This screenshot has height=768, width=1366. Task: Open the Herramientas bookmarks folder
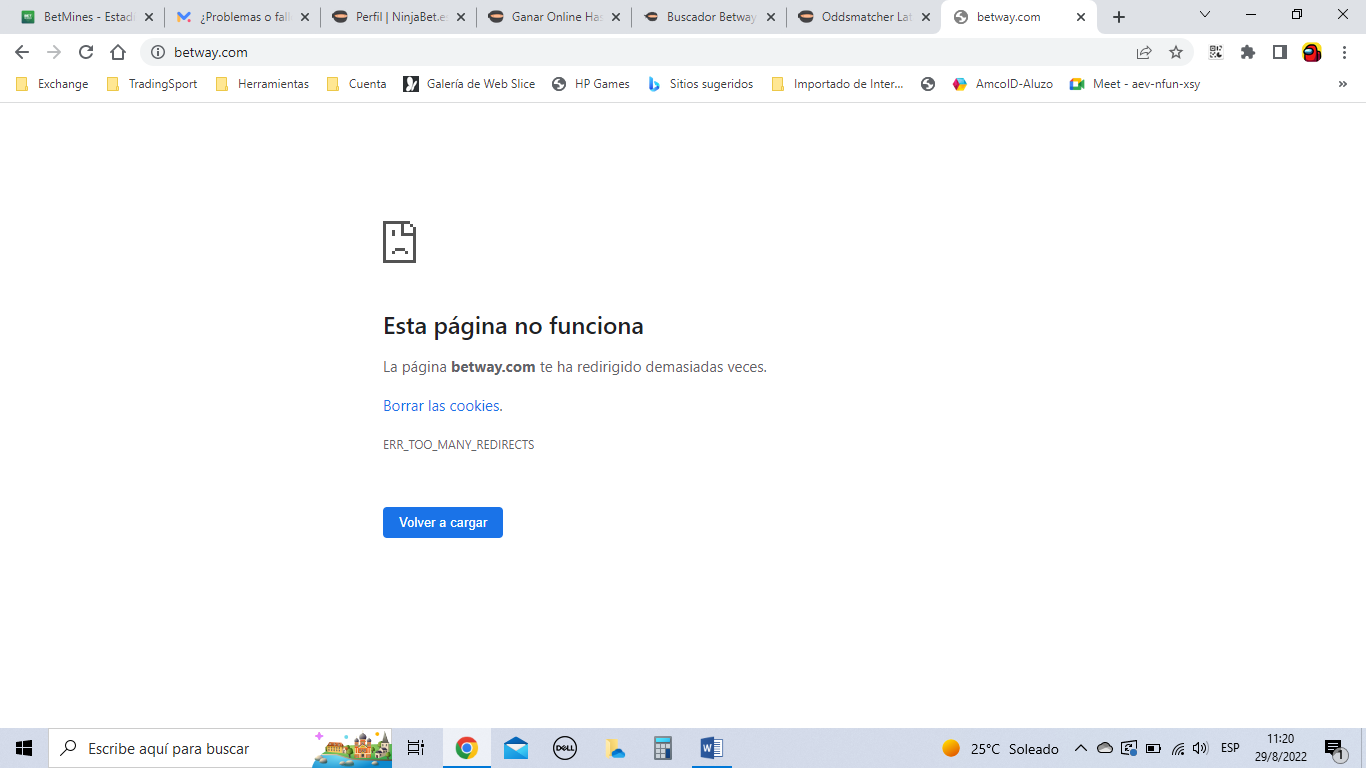pos(262,84)
